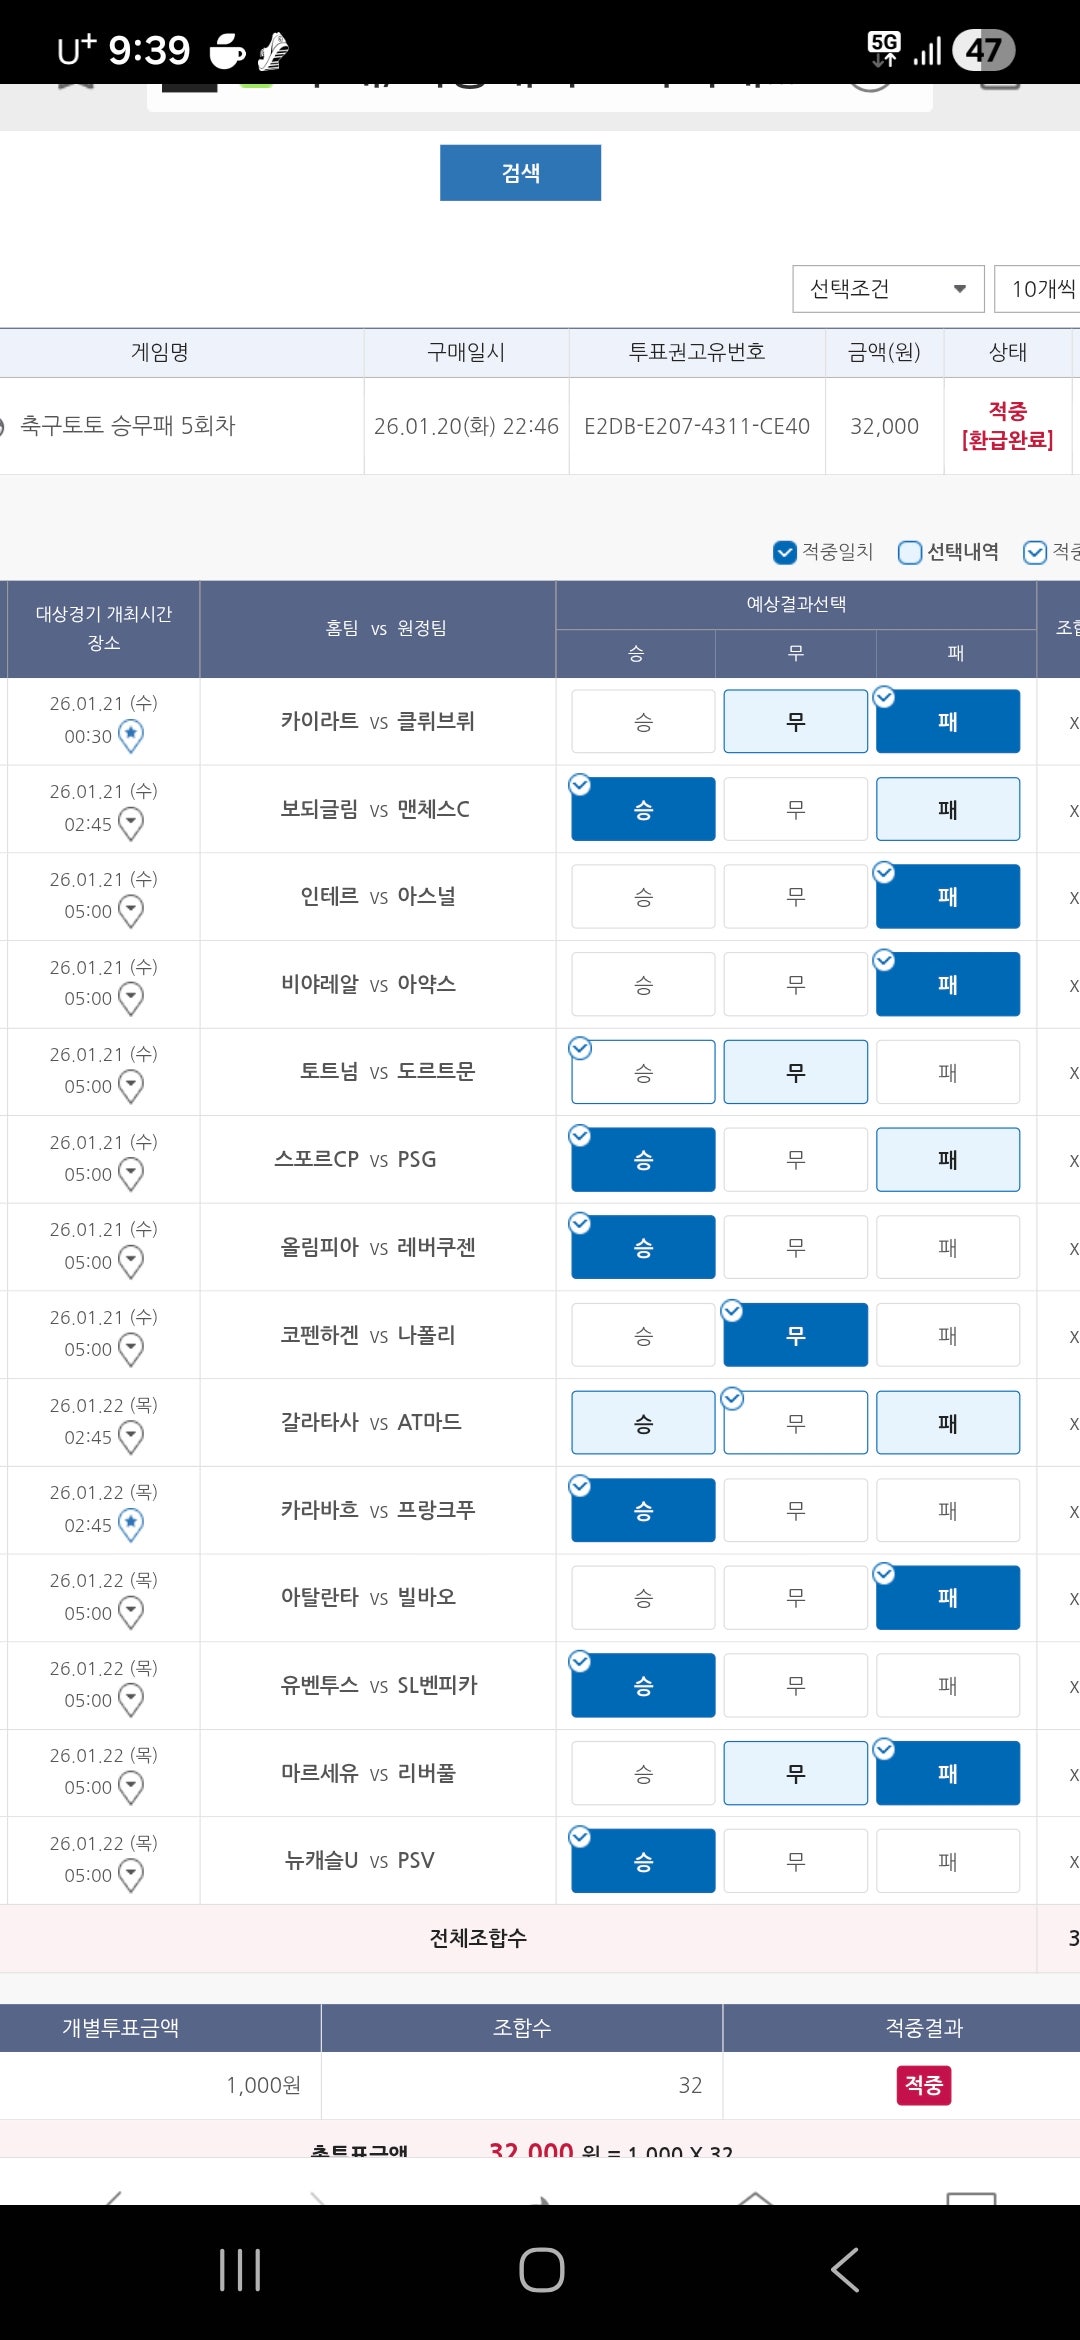Tap Android back navigation button
The width and height of the screenshot is (1080, 2340).
coord(845,2269)
